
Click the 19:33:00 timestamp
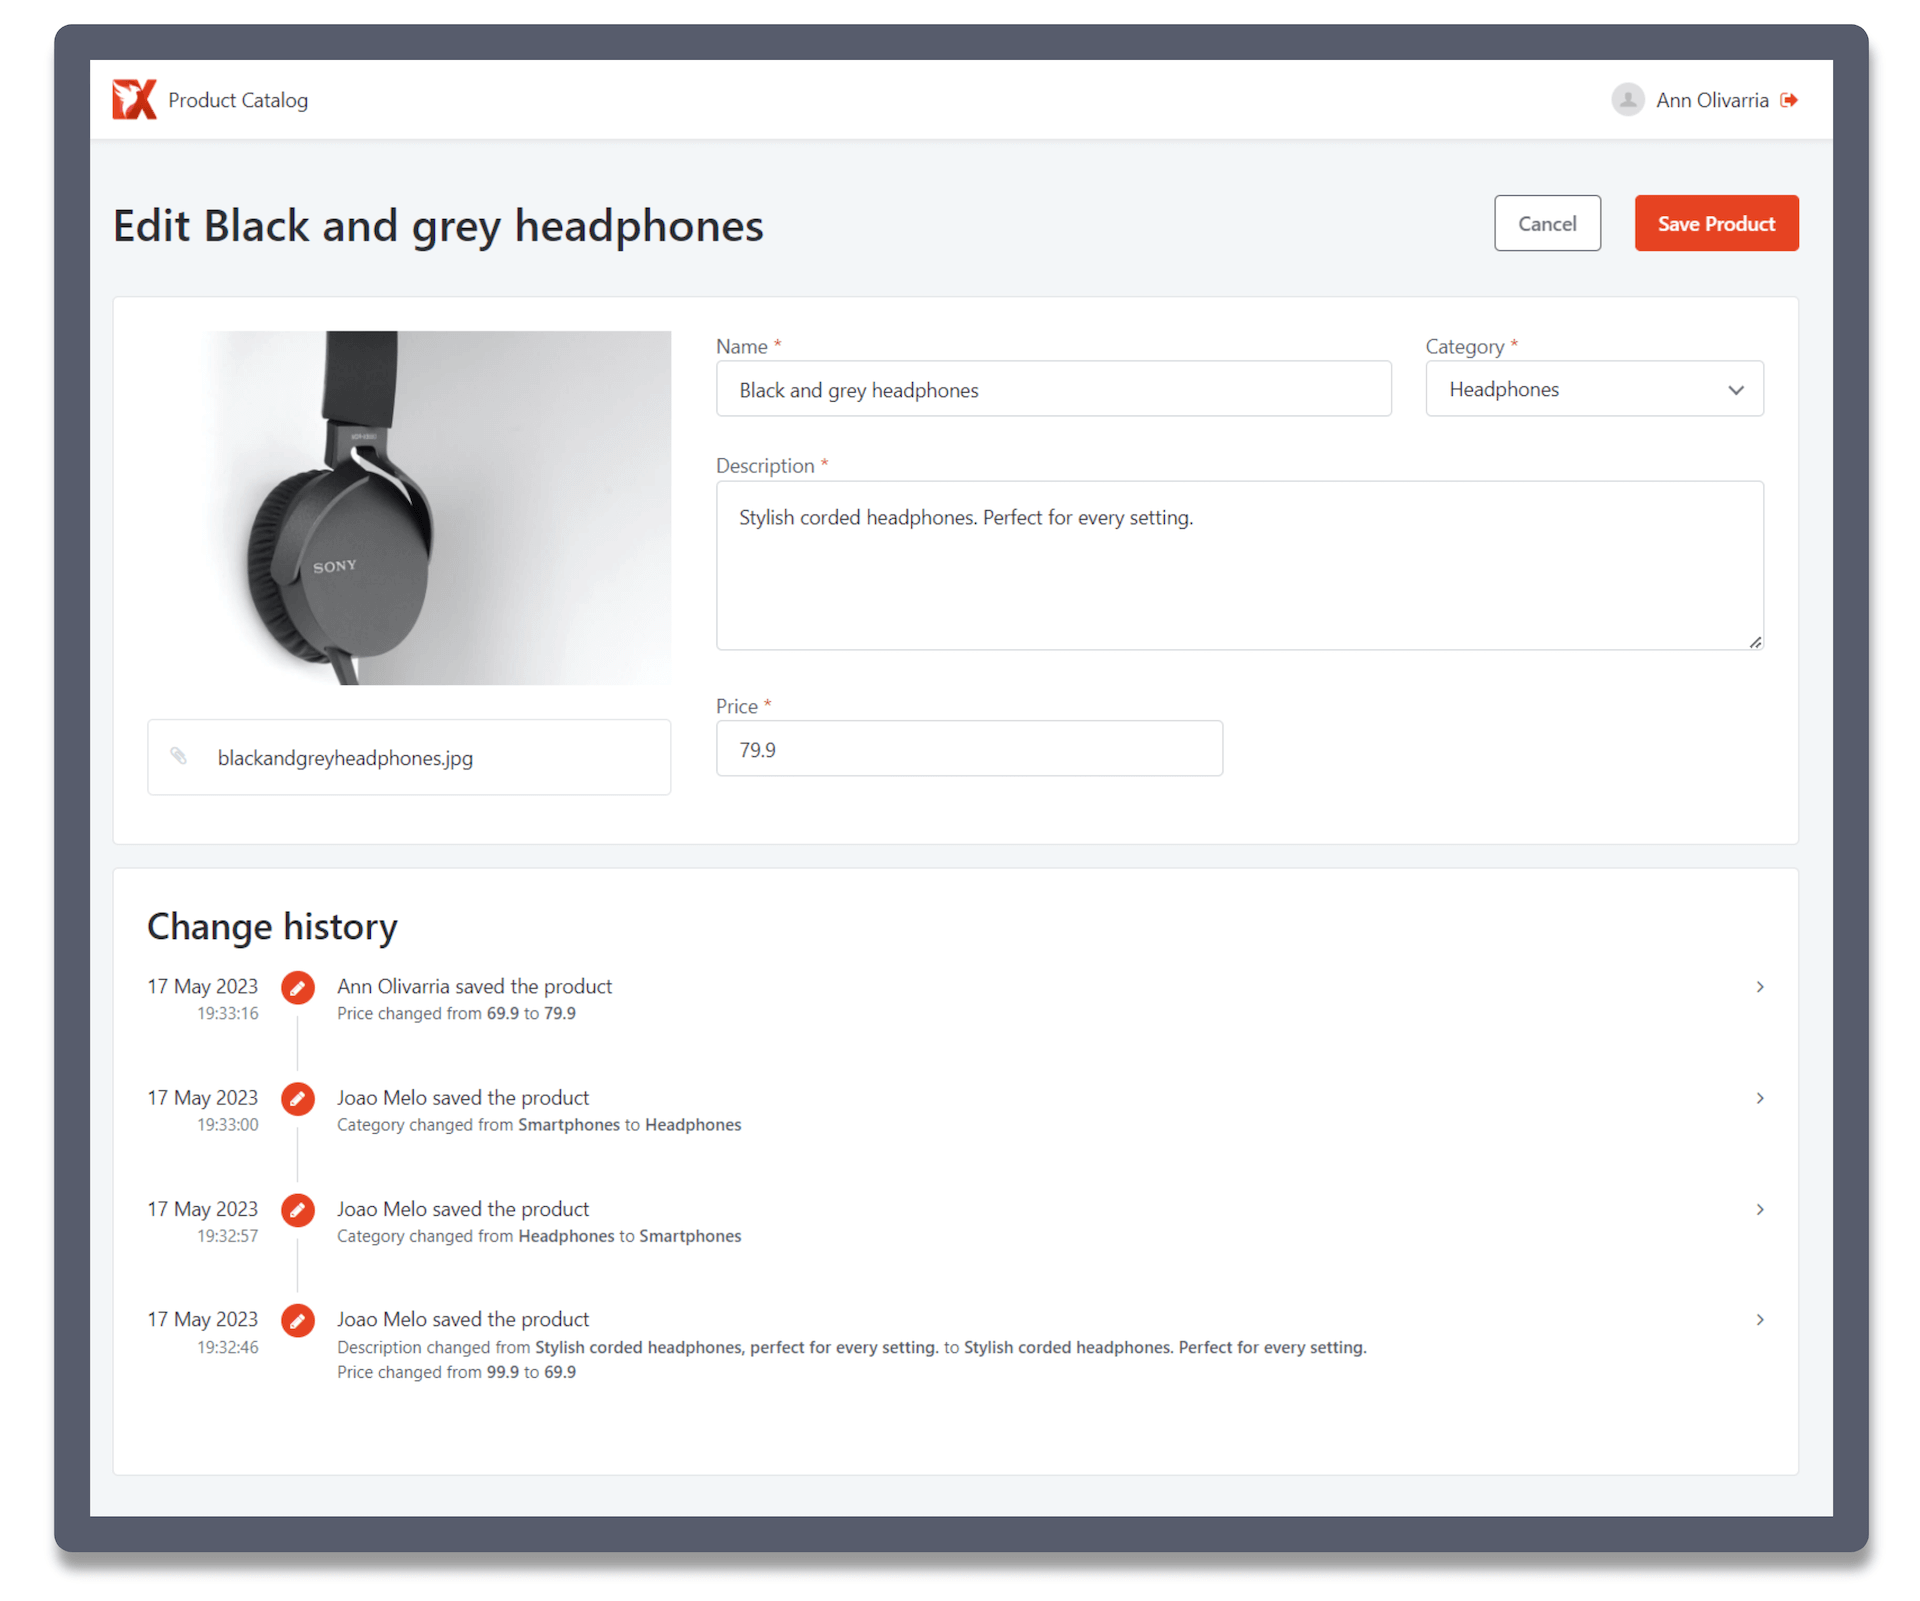coord(227,1124)
